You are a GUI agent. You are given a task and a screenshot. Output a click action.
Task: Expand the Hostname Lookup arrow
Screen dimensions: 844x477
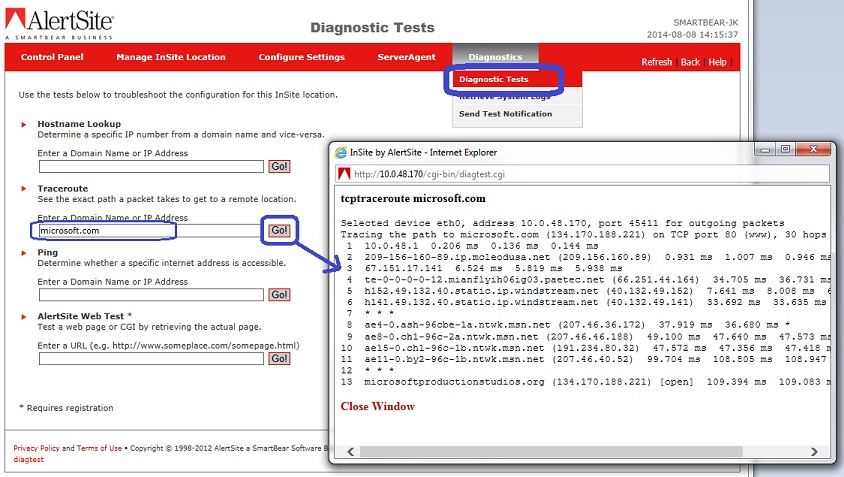click(x=24, y=124)
